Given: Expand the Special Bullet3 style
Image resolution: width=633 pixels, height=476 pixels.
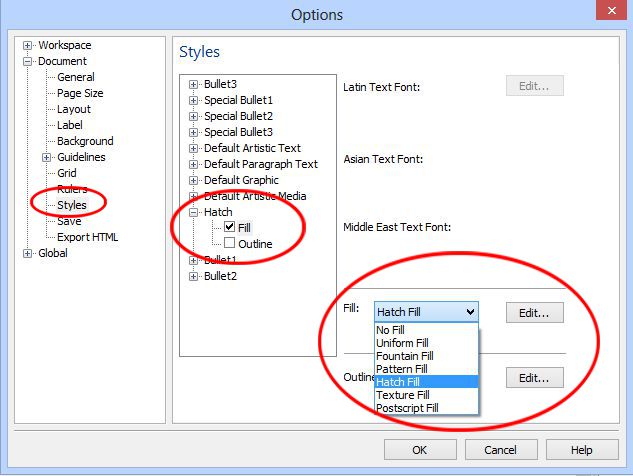Looking at the screenshot, I should pyautogui.click(x=193, y=132).
